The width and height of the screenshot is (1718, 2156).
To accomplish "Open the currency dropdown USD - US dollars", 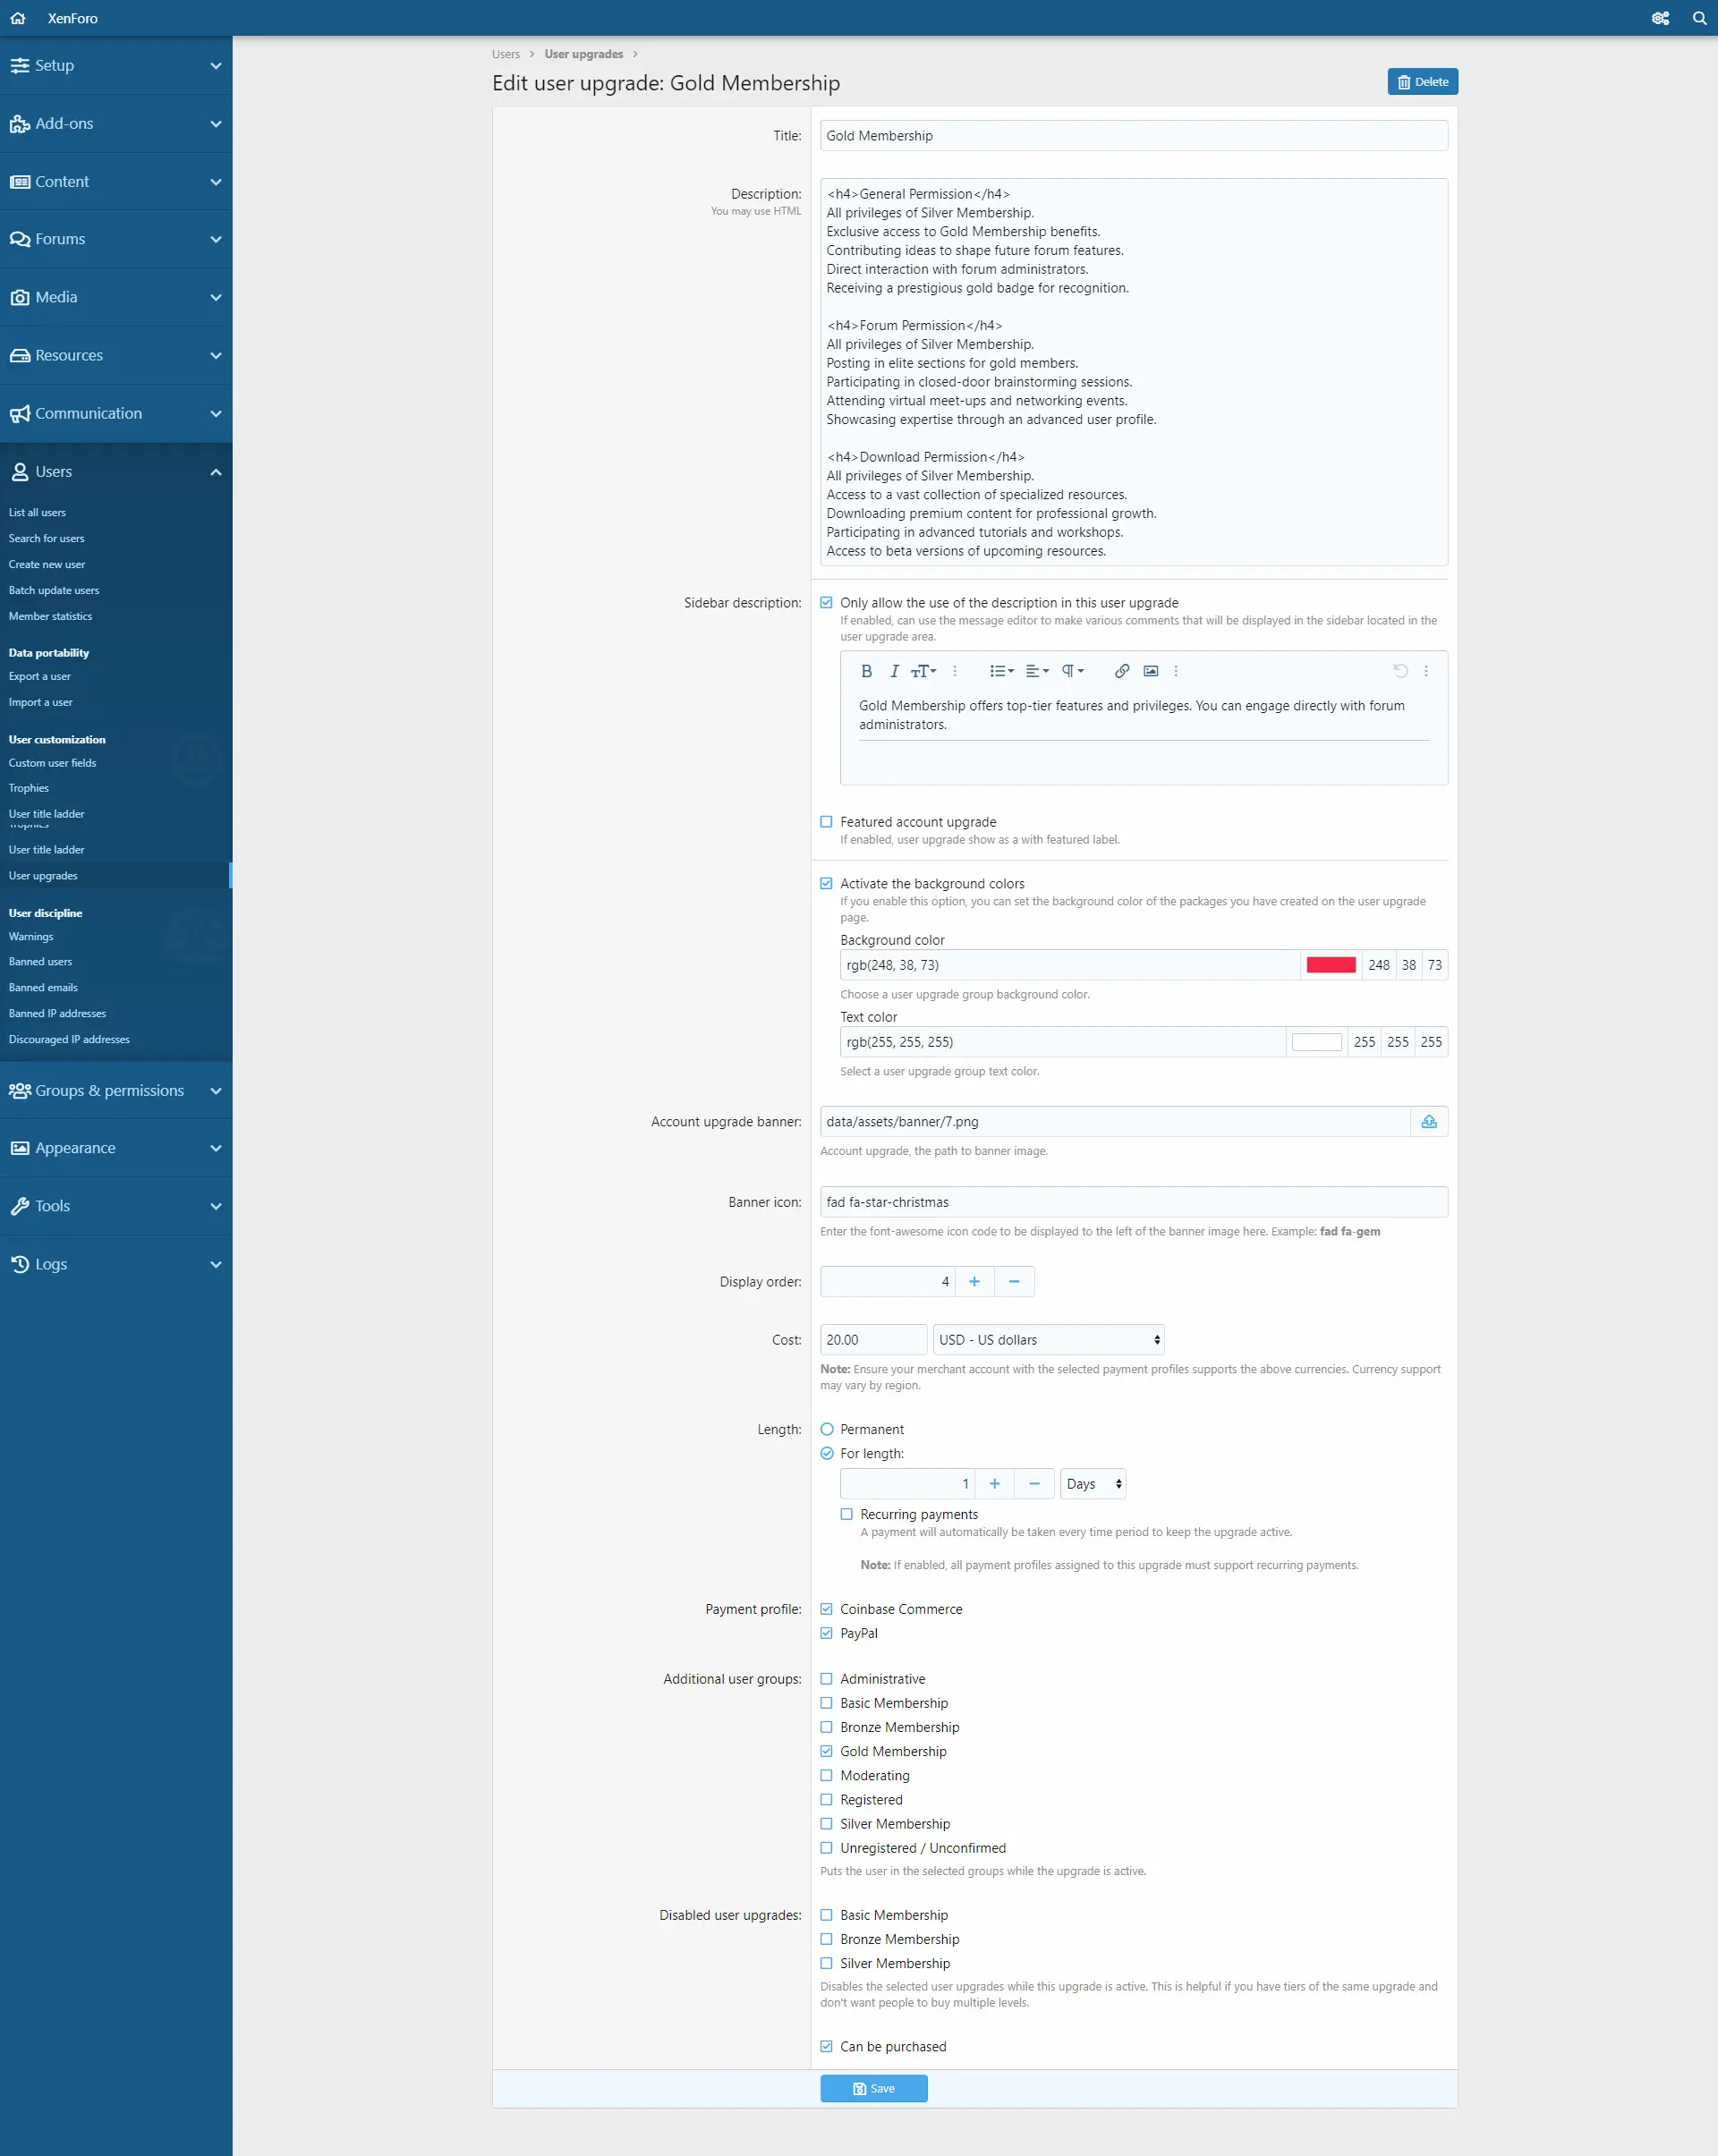I will (1048, 1339).
